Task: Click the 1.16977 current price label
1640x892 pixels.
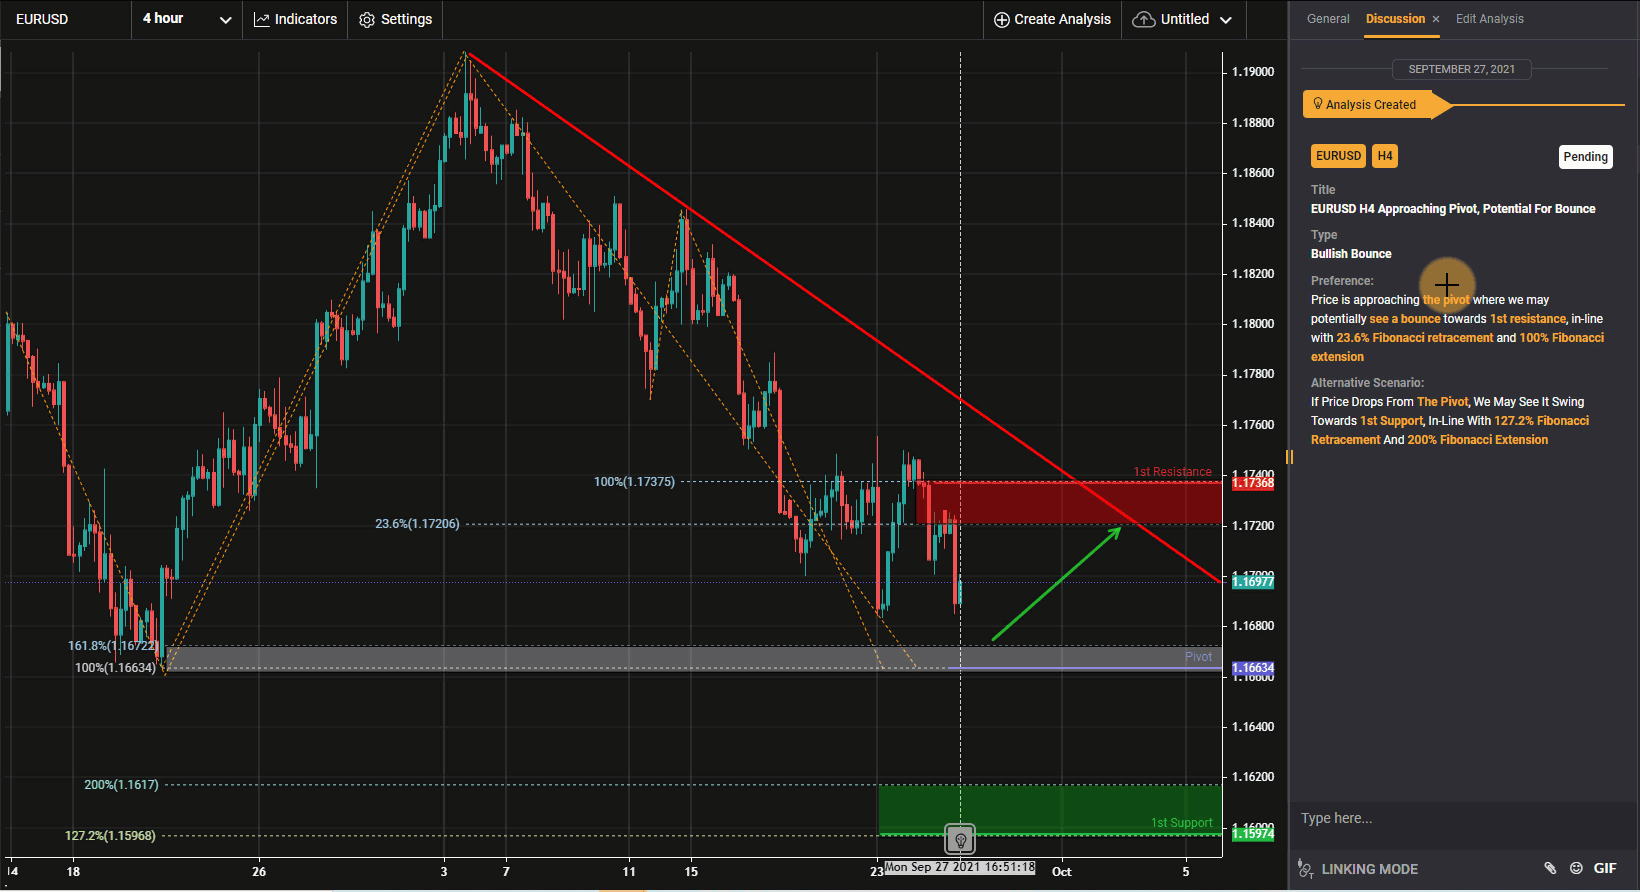Action: click(1252, 582)
